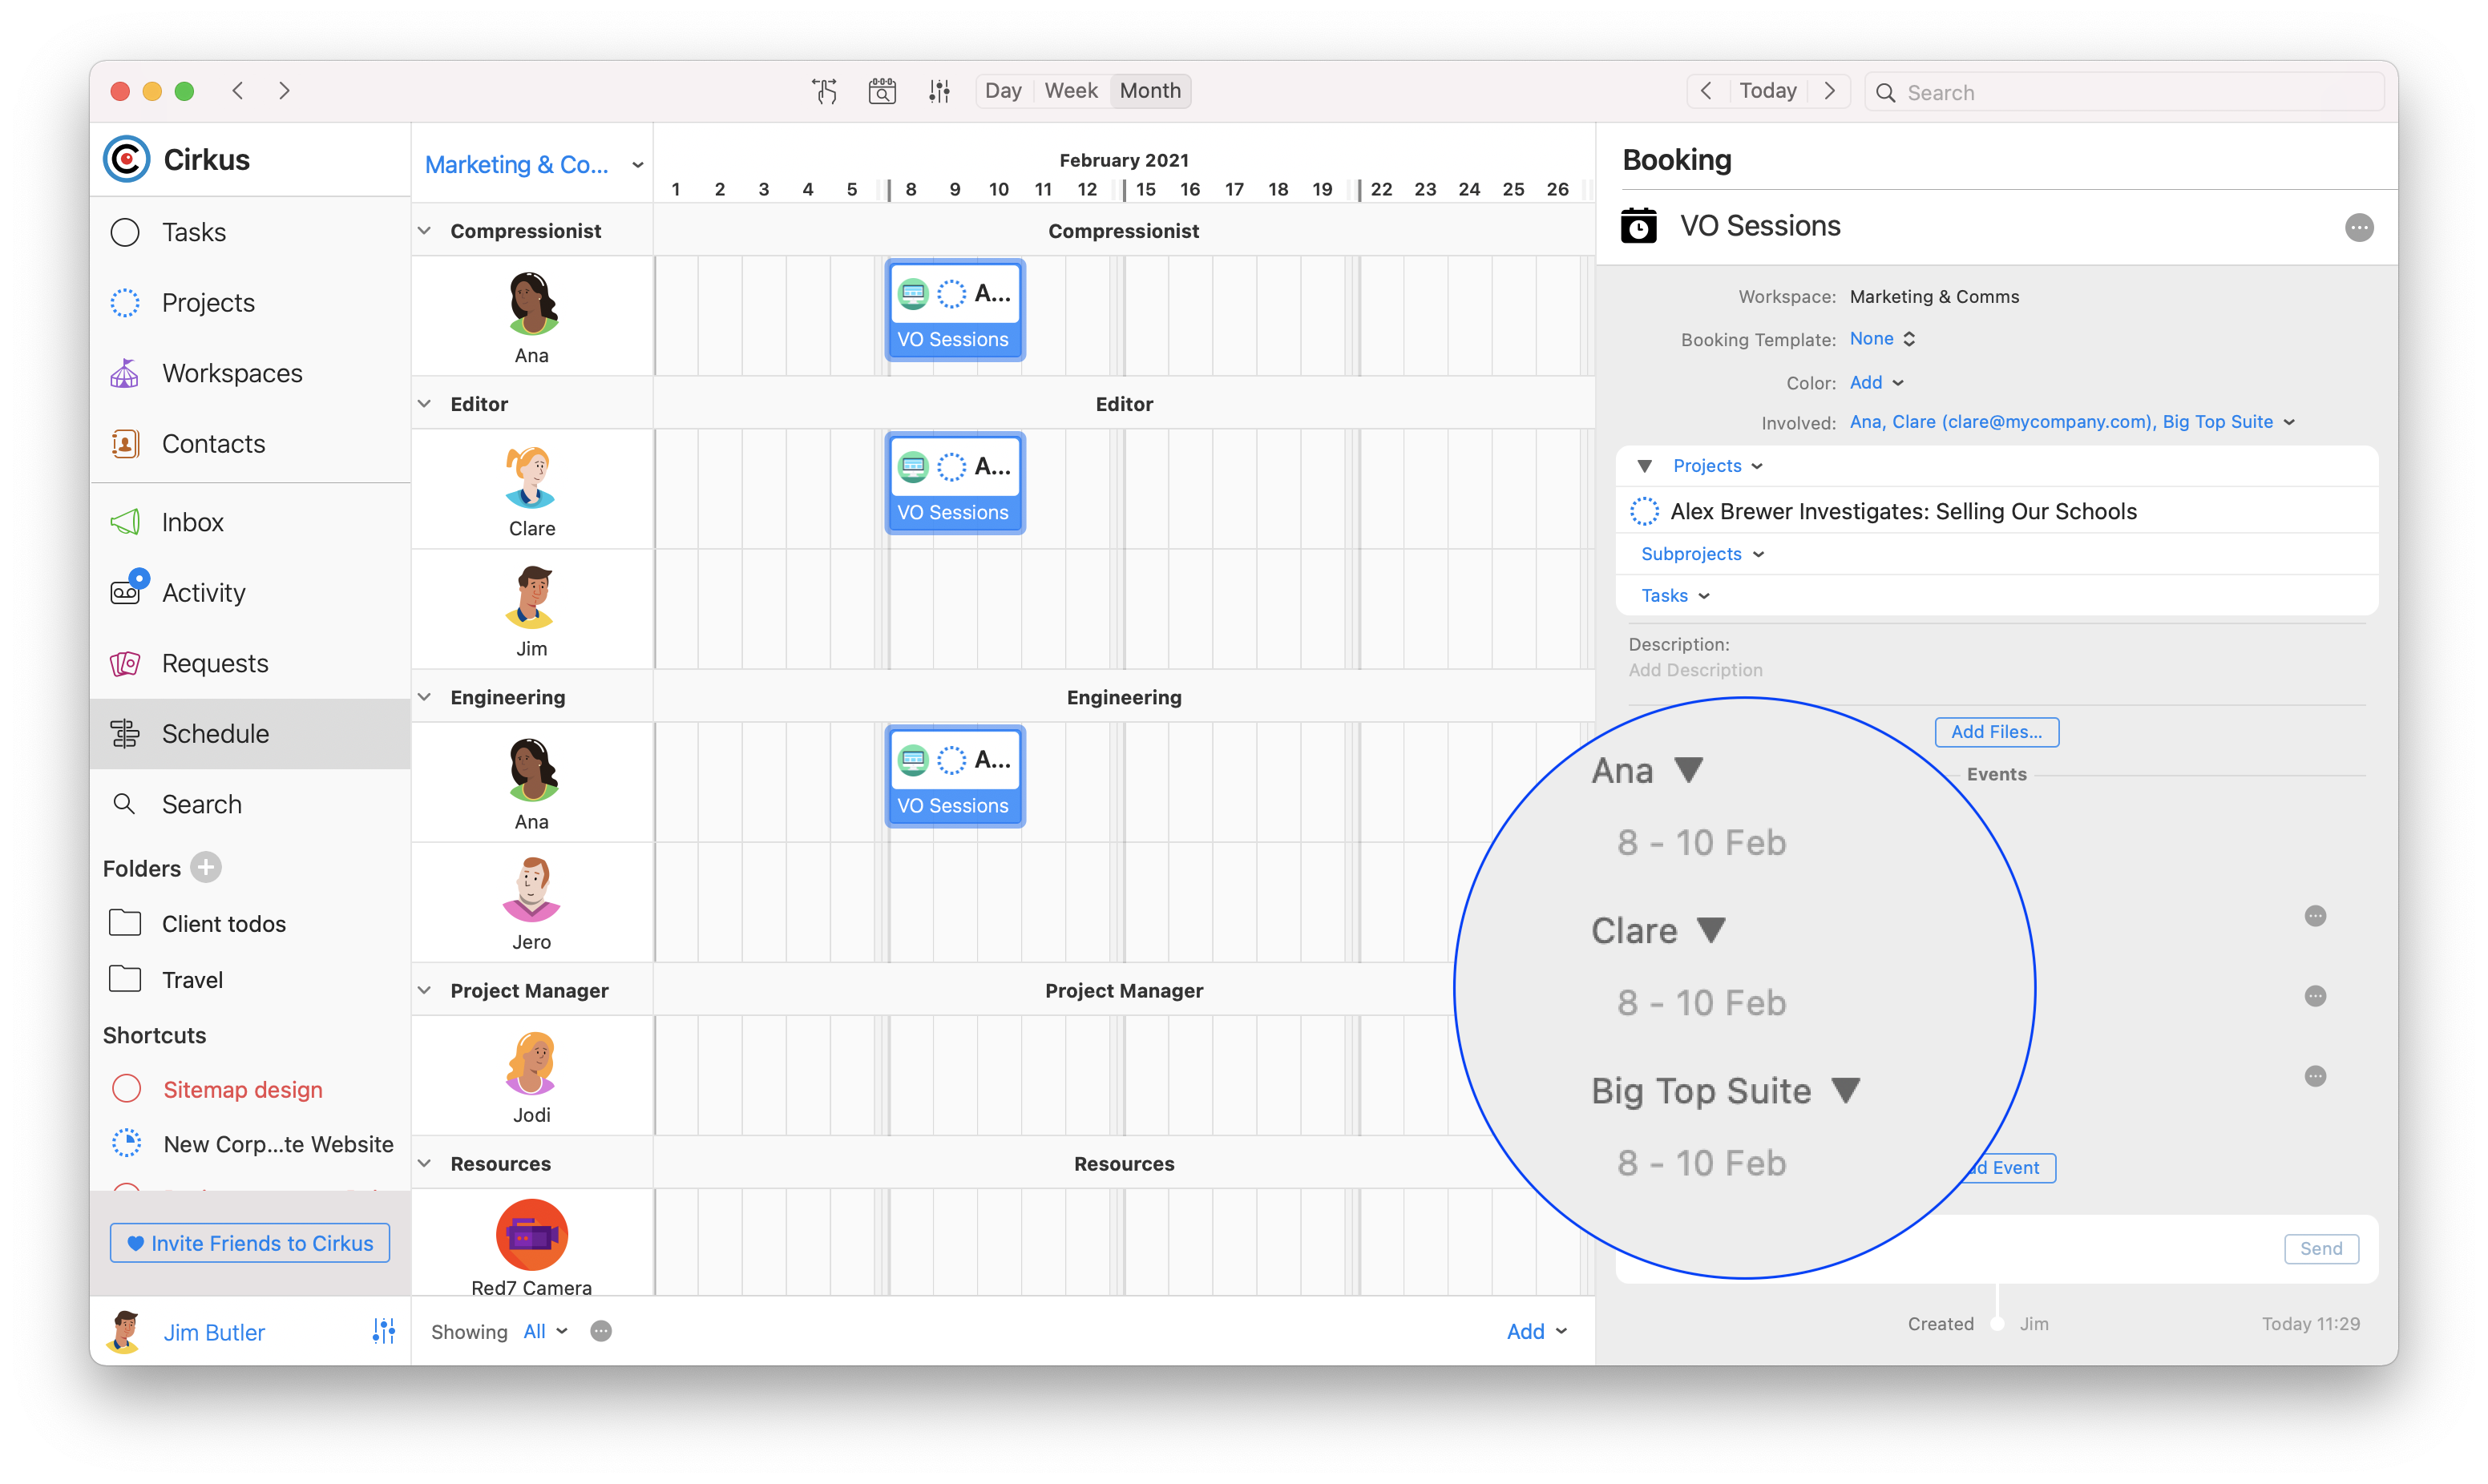
Task: Open the Projects dropdown in booking panel
Action: [1718, 466]
